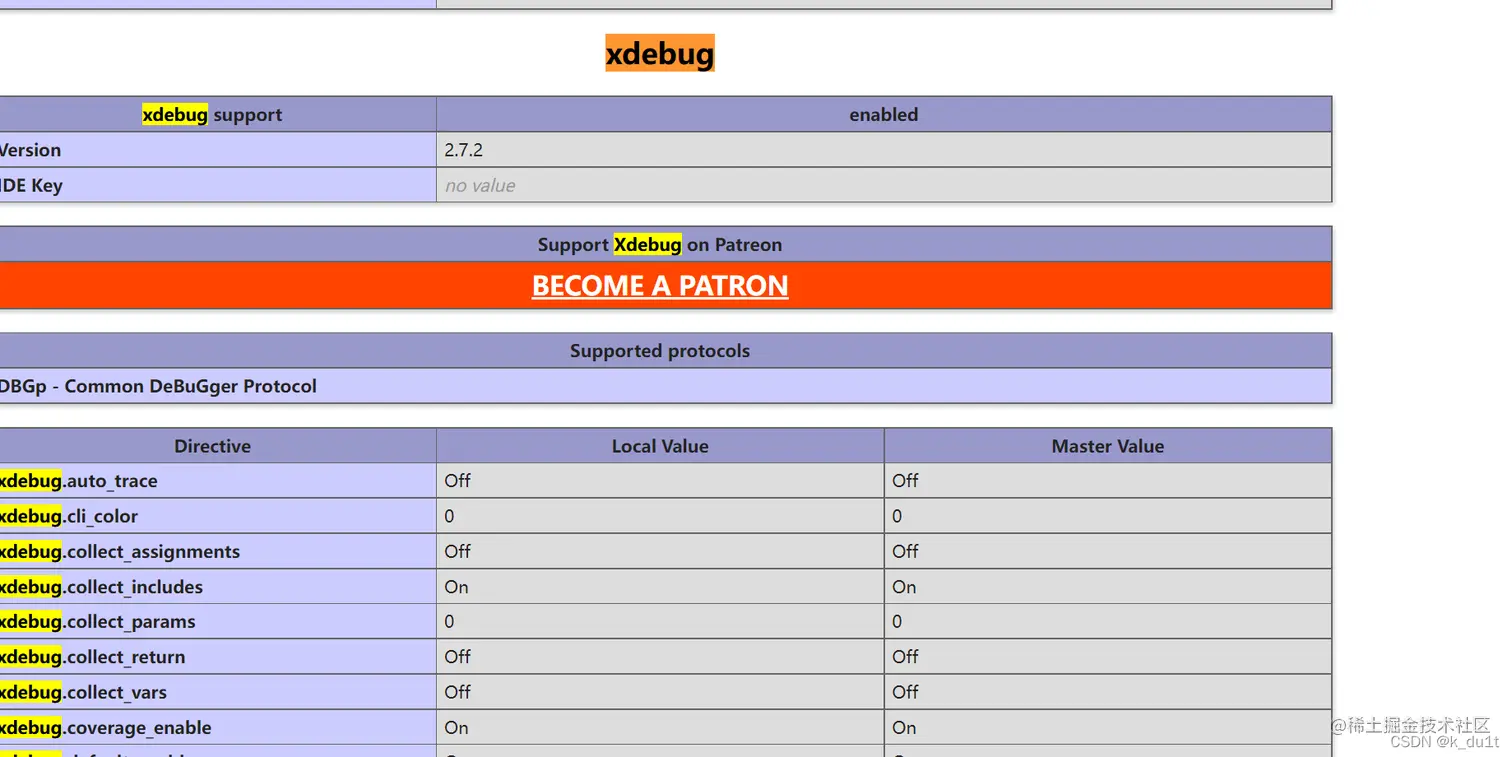The height and width of the screenshot is (757, 1512).
Task: Select the xdebug.collect_vars directive
Action: coord(218,692)
